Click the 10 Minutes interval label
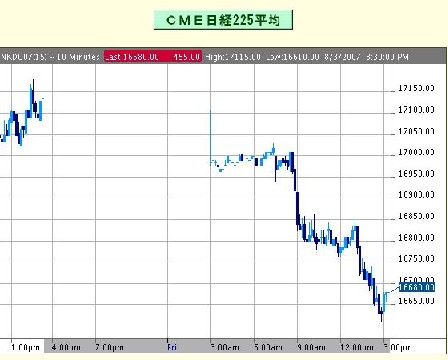The image size is (448, 360). 77,57
